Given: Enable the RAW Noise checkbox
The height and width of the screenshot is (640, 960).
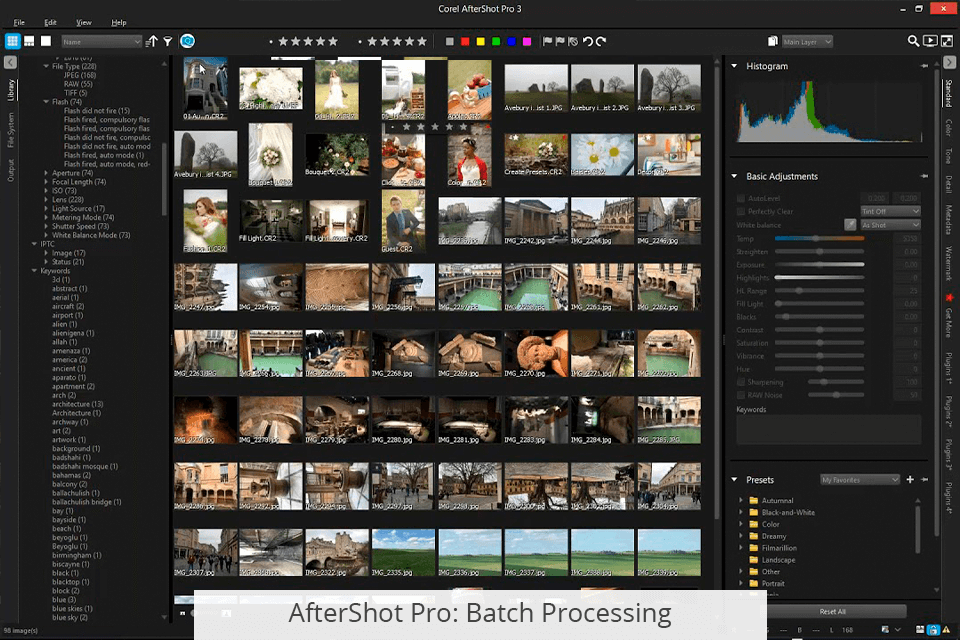Looking at the screenshot, I should [x=741, y=395].
